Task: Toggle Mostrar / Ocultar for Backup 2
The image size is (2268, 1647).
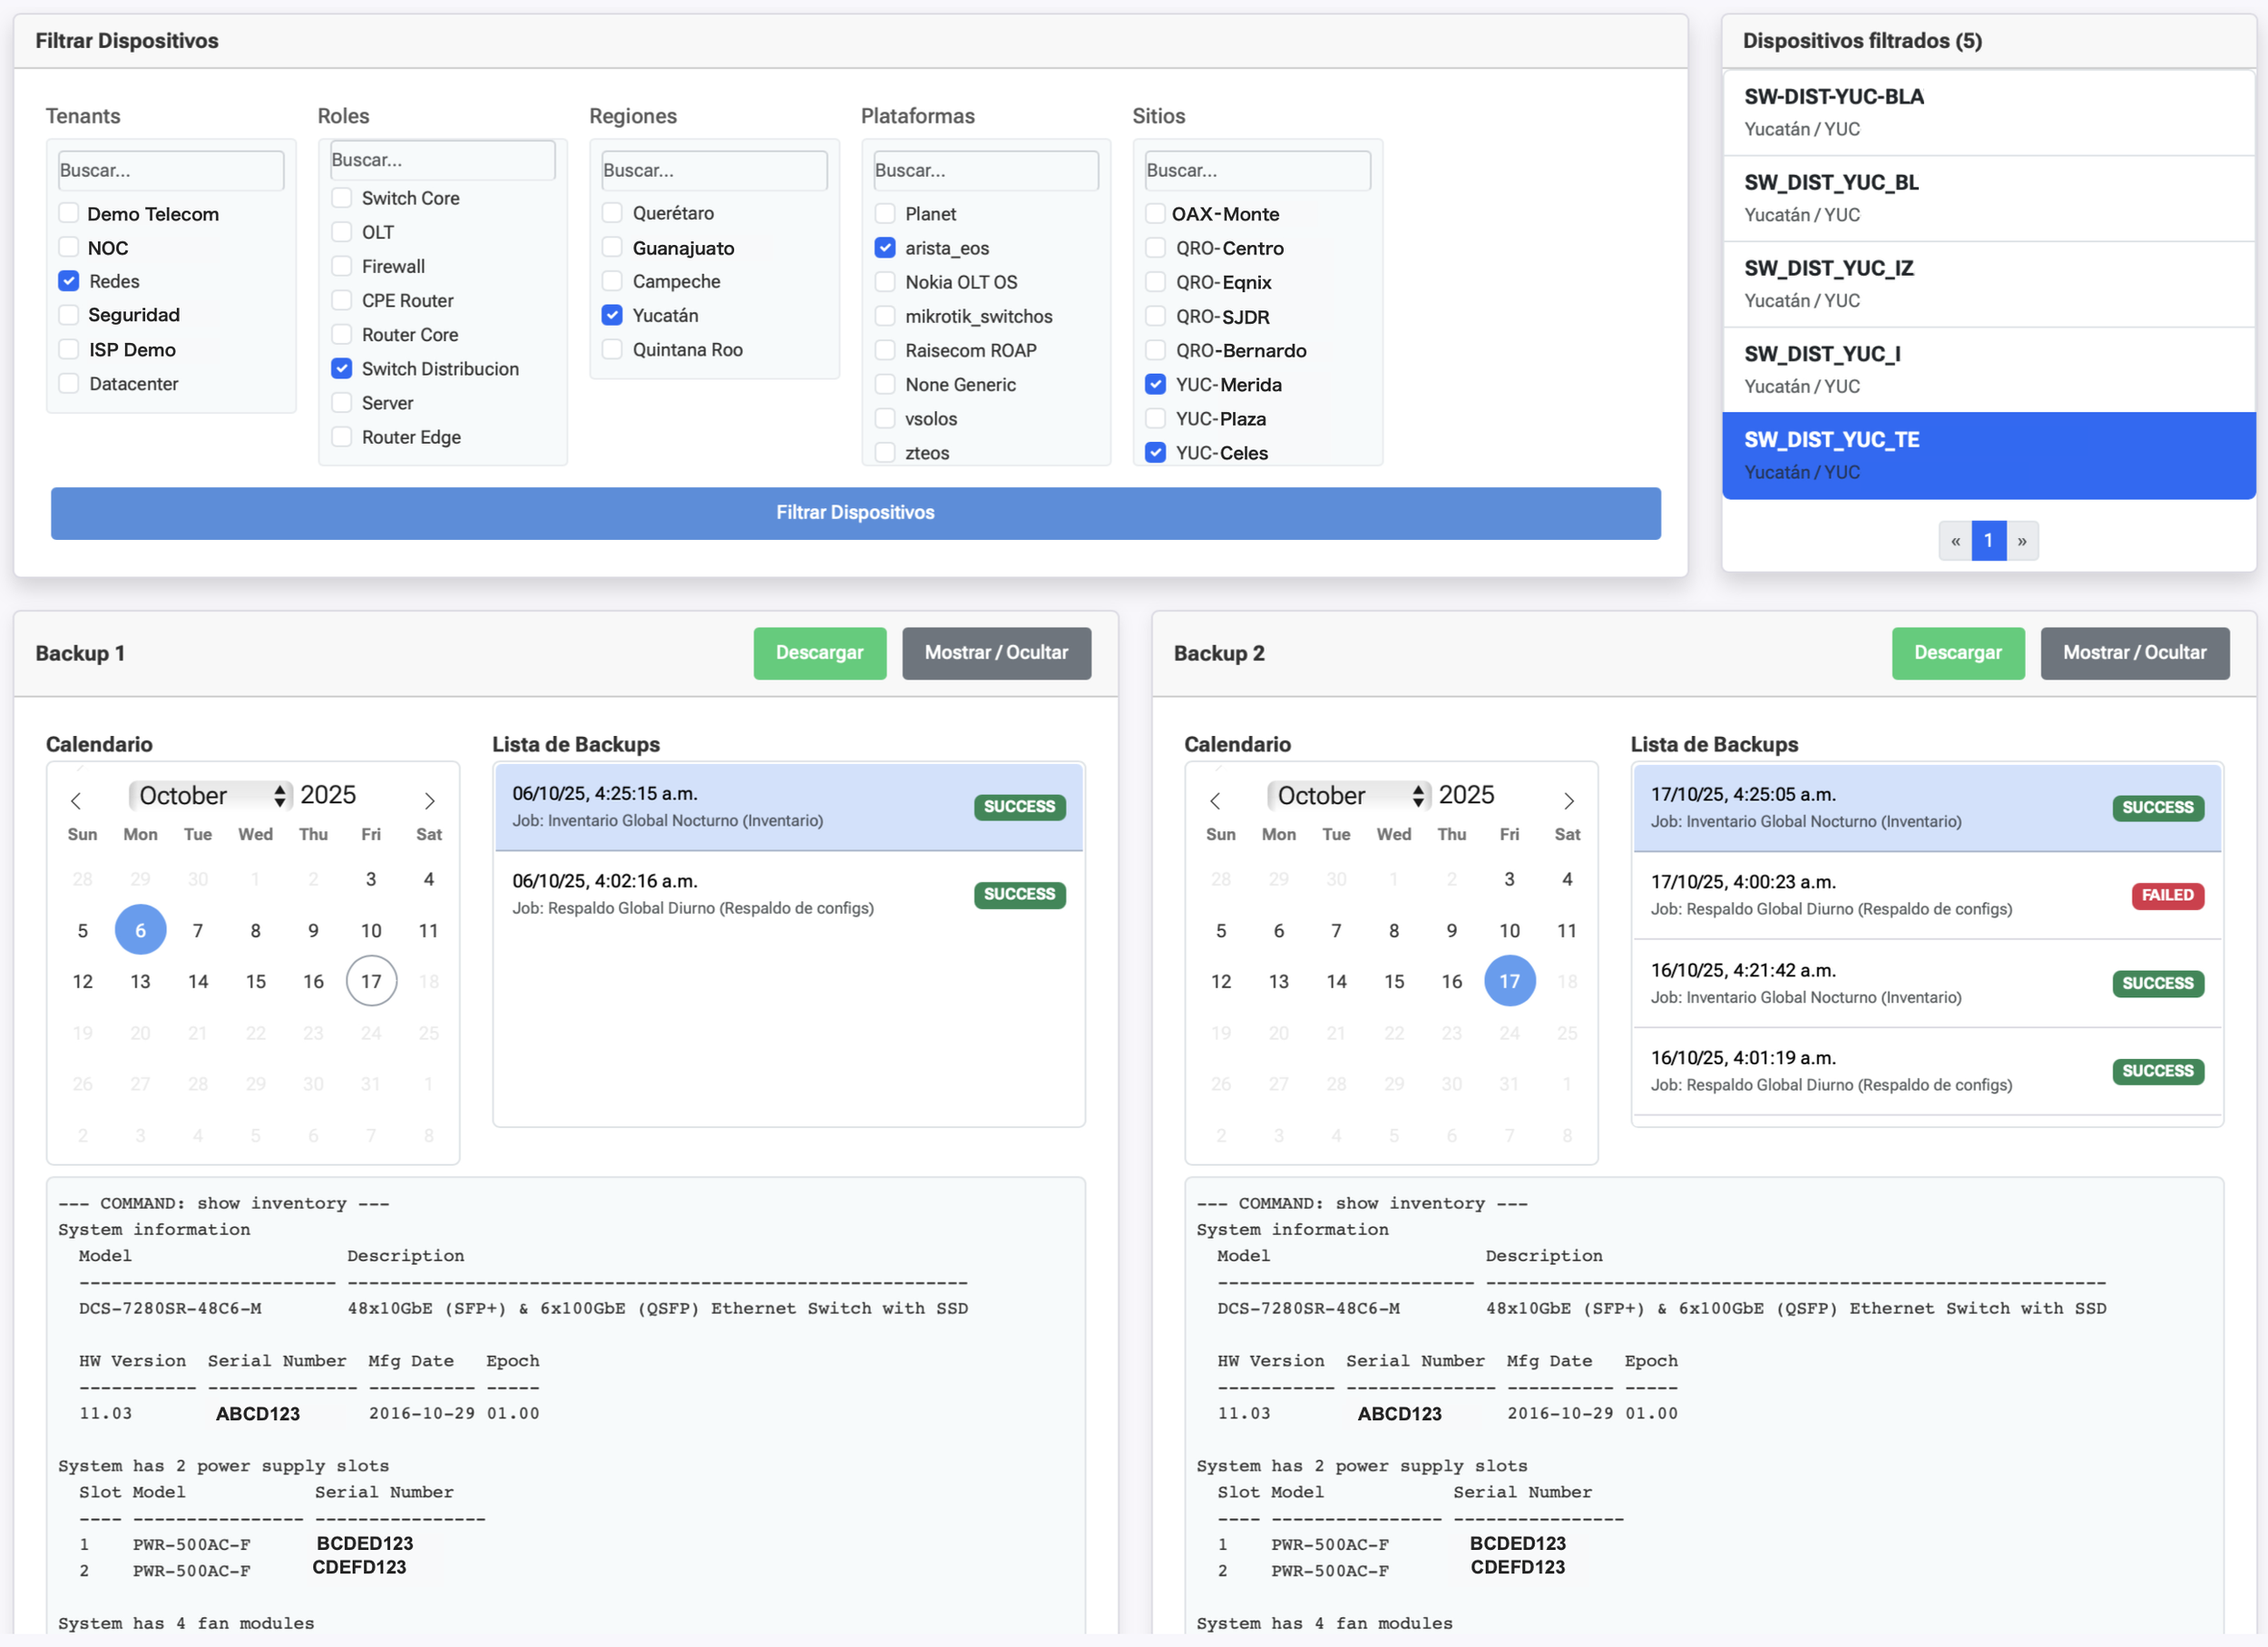Action: click(2135, 653)
